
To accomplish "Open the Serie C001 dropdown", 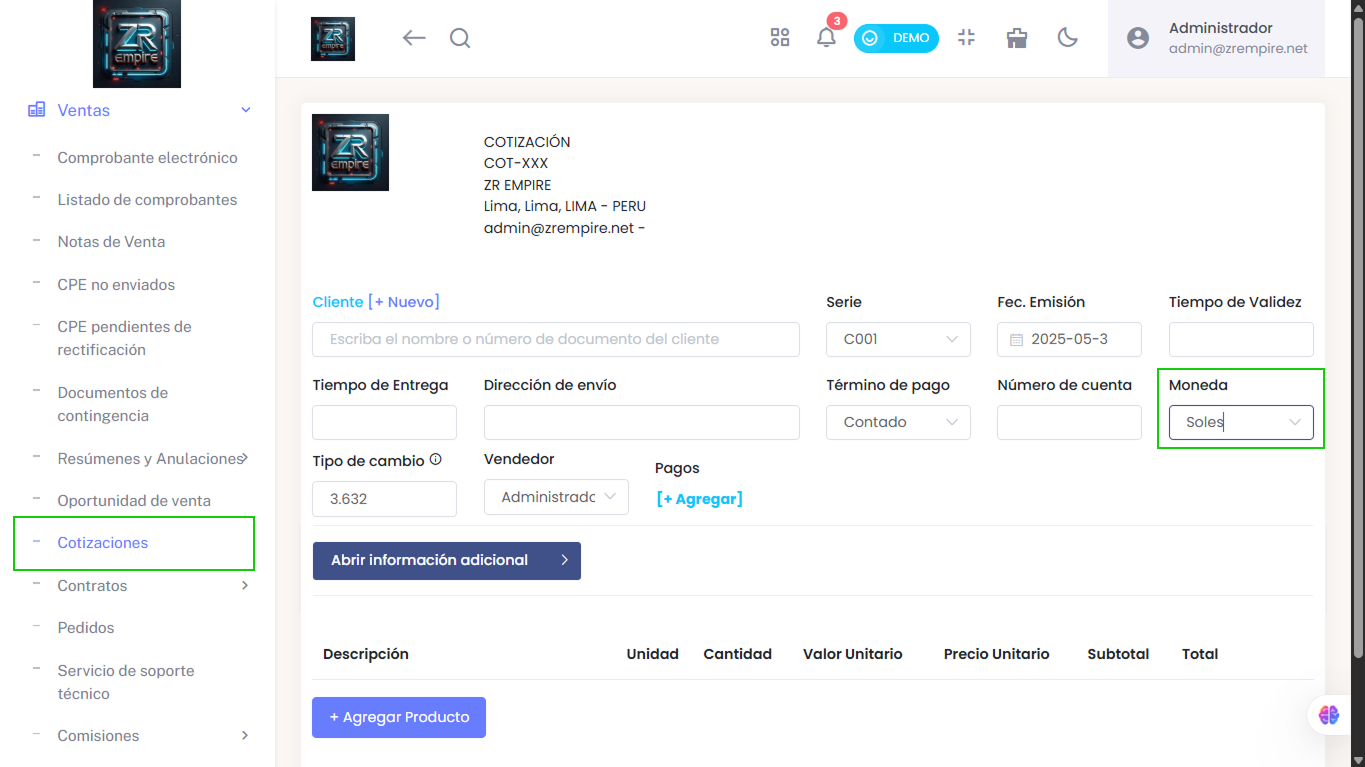I will point(898,339).
